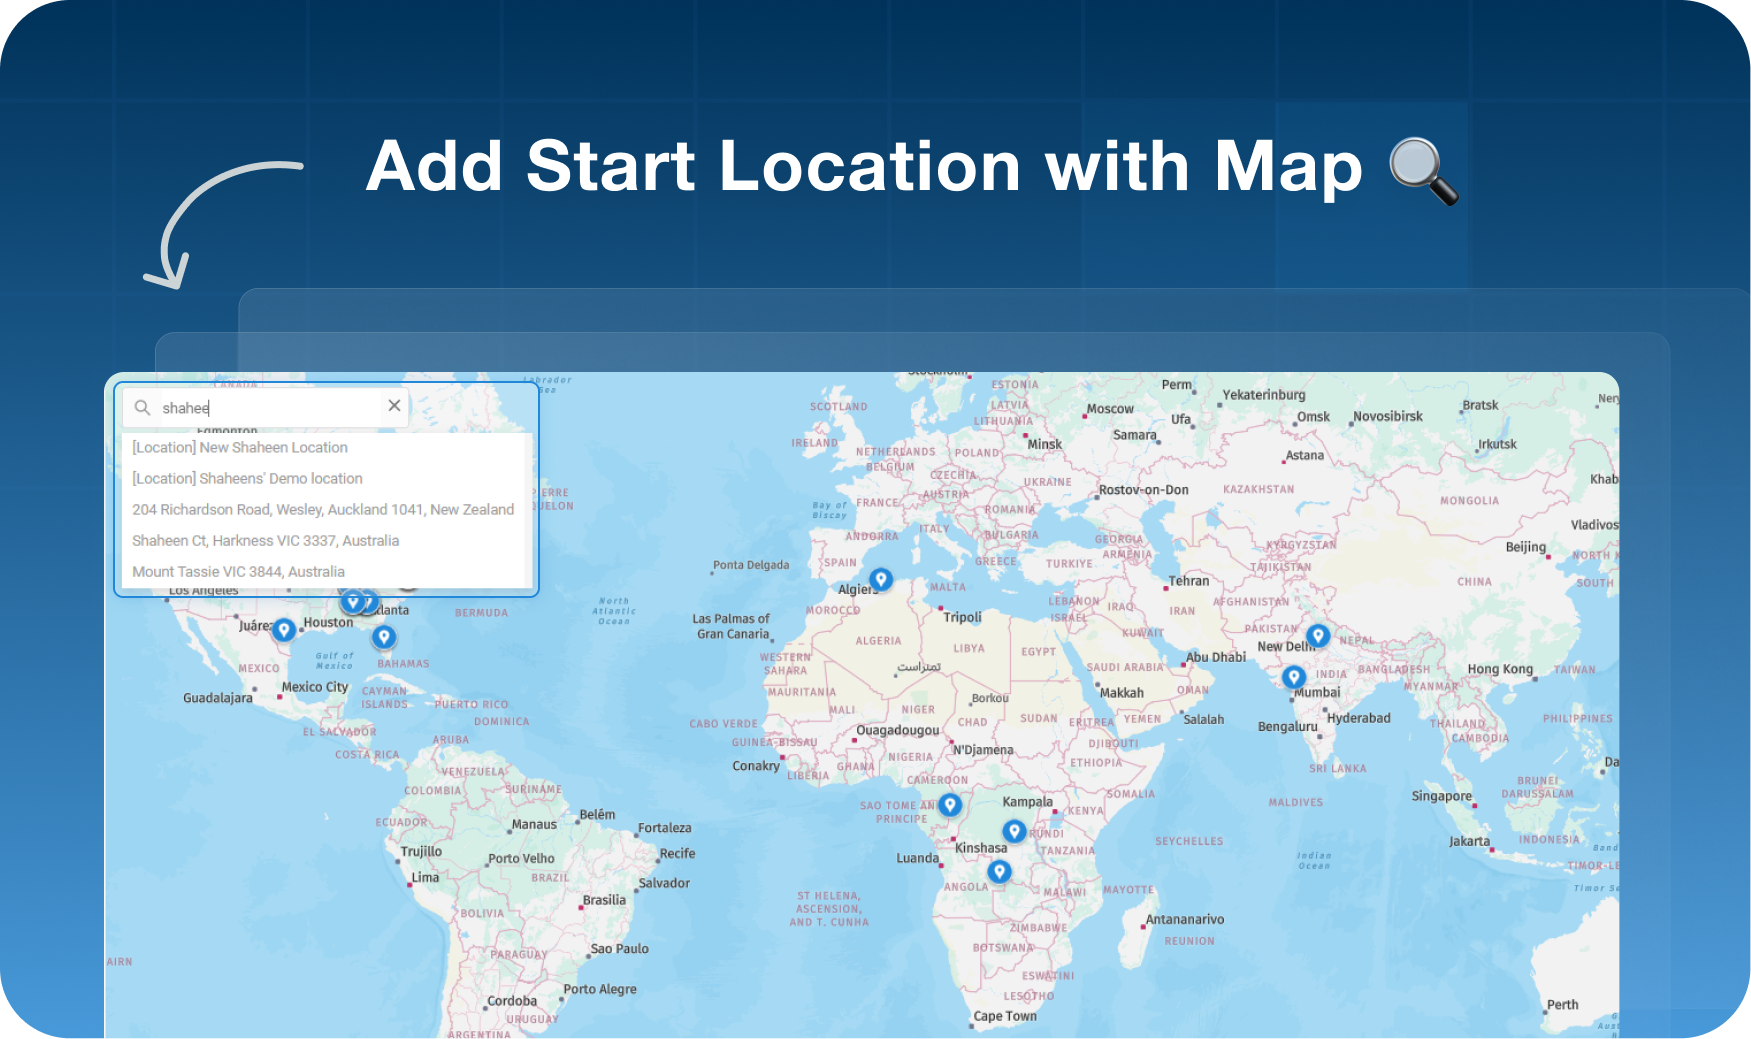Viewport: 1751px width, 1039px height.
Task: Choose 'Mount Tassie VIC 3844, Australia' result
Action: (x=238, y=572)
